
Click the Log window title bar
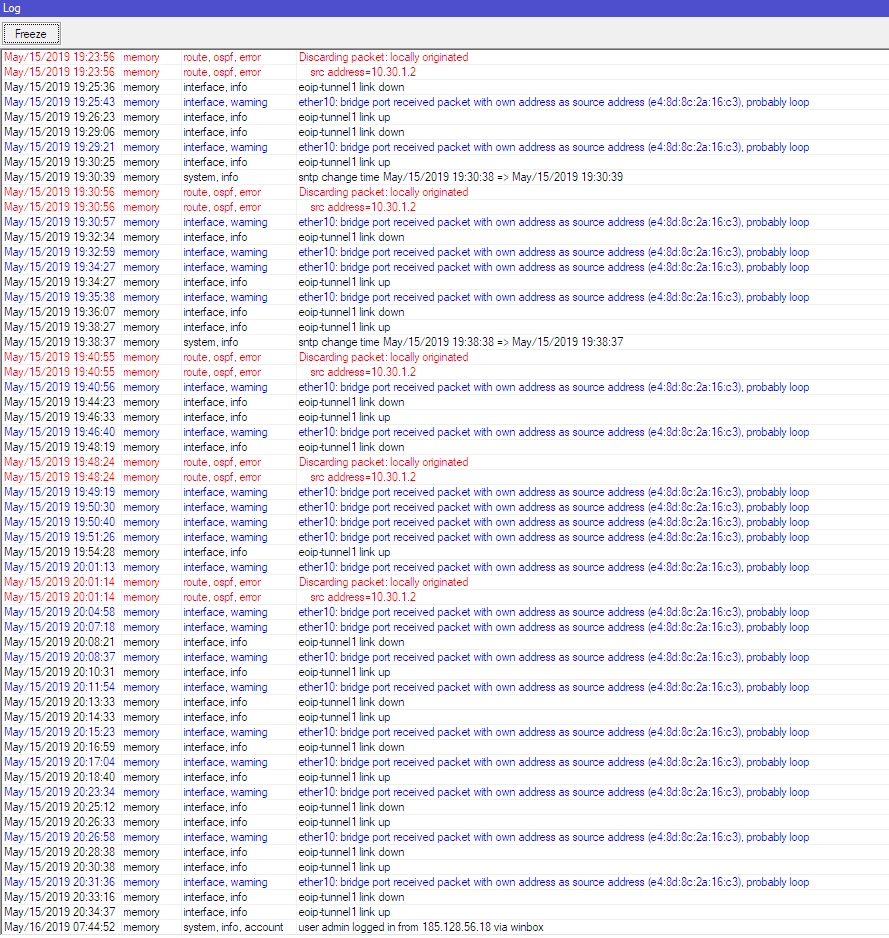coord(444,8)
